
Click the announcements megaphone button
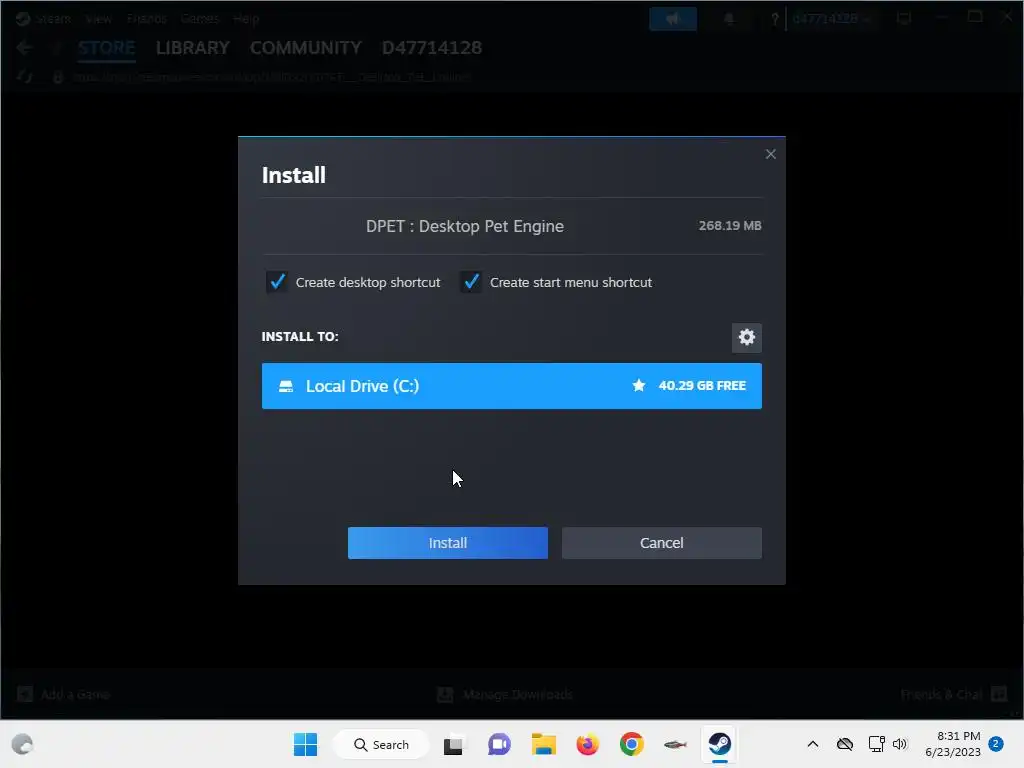(x=673, y=19)
